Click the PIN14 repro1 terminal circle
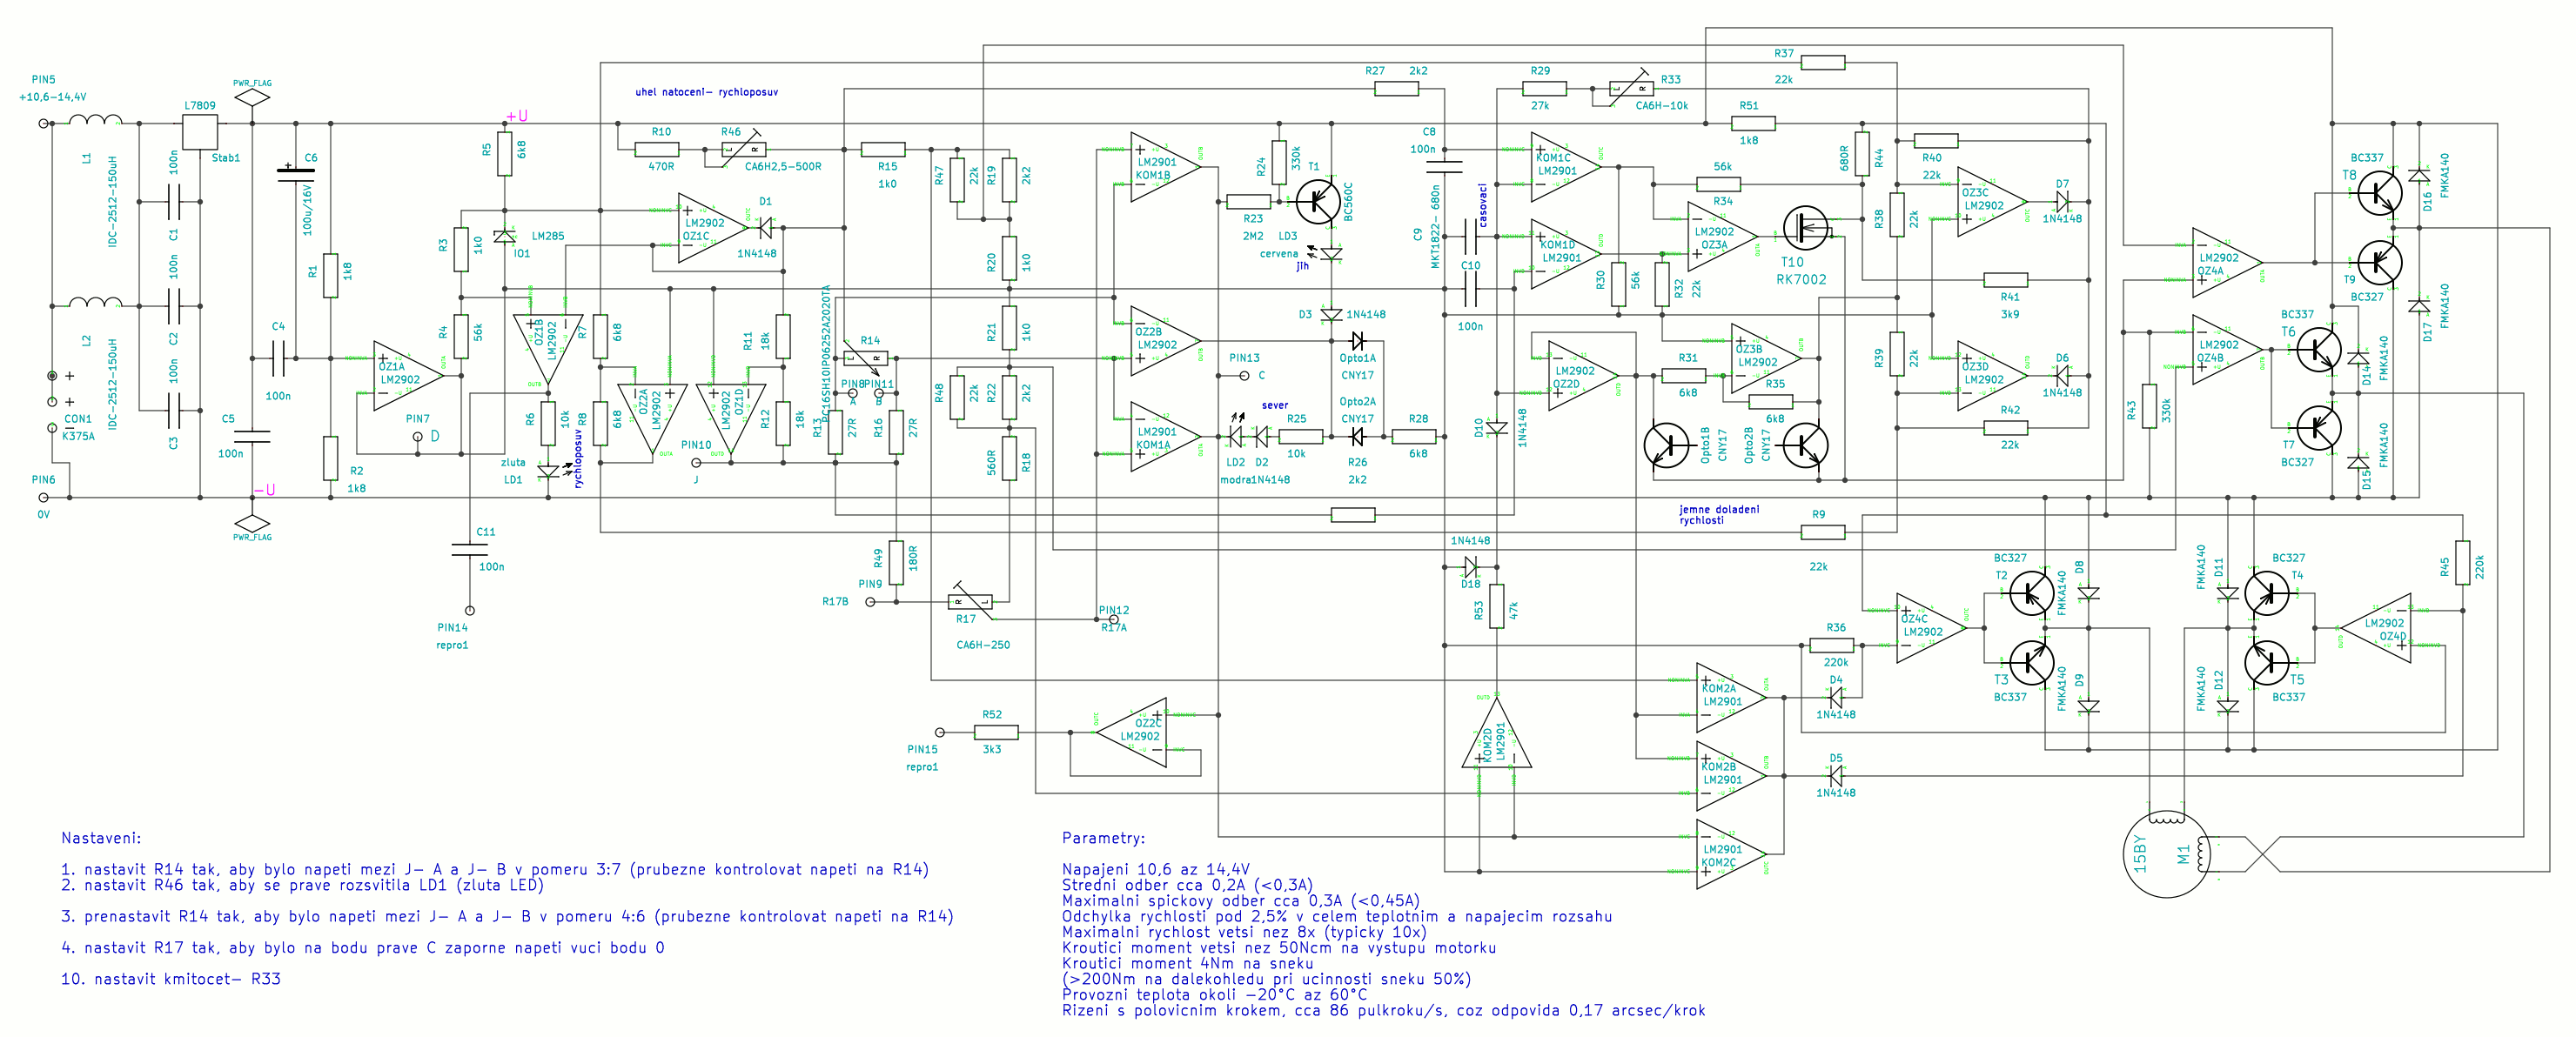Image resolution: width=2576 pixels, height=1037 pixels. pyautogui.click(x=470, y=610)
